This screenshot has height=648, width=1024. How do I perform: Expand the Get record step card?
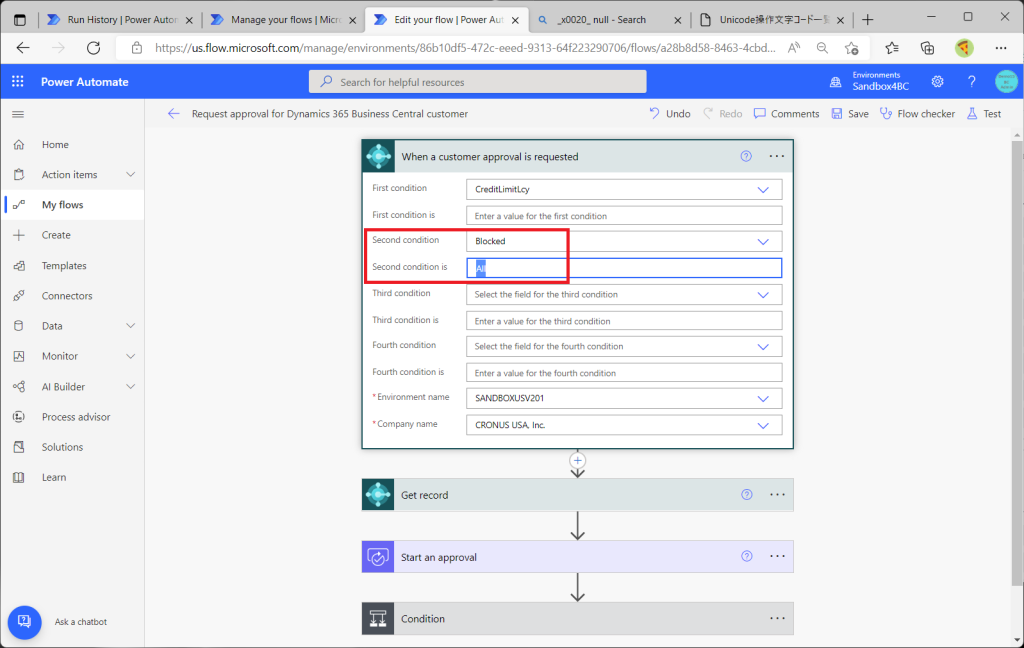point(577,494)
